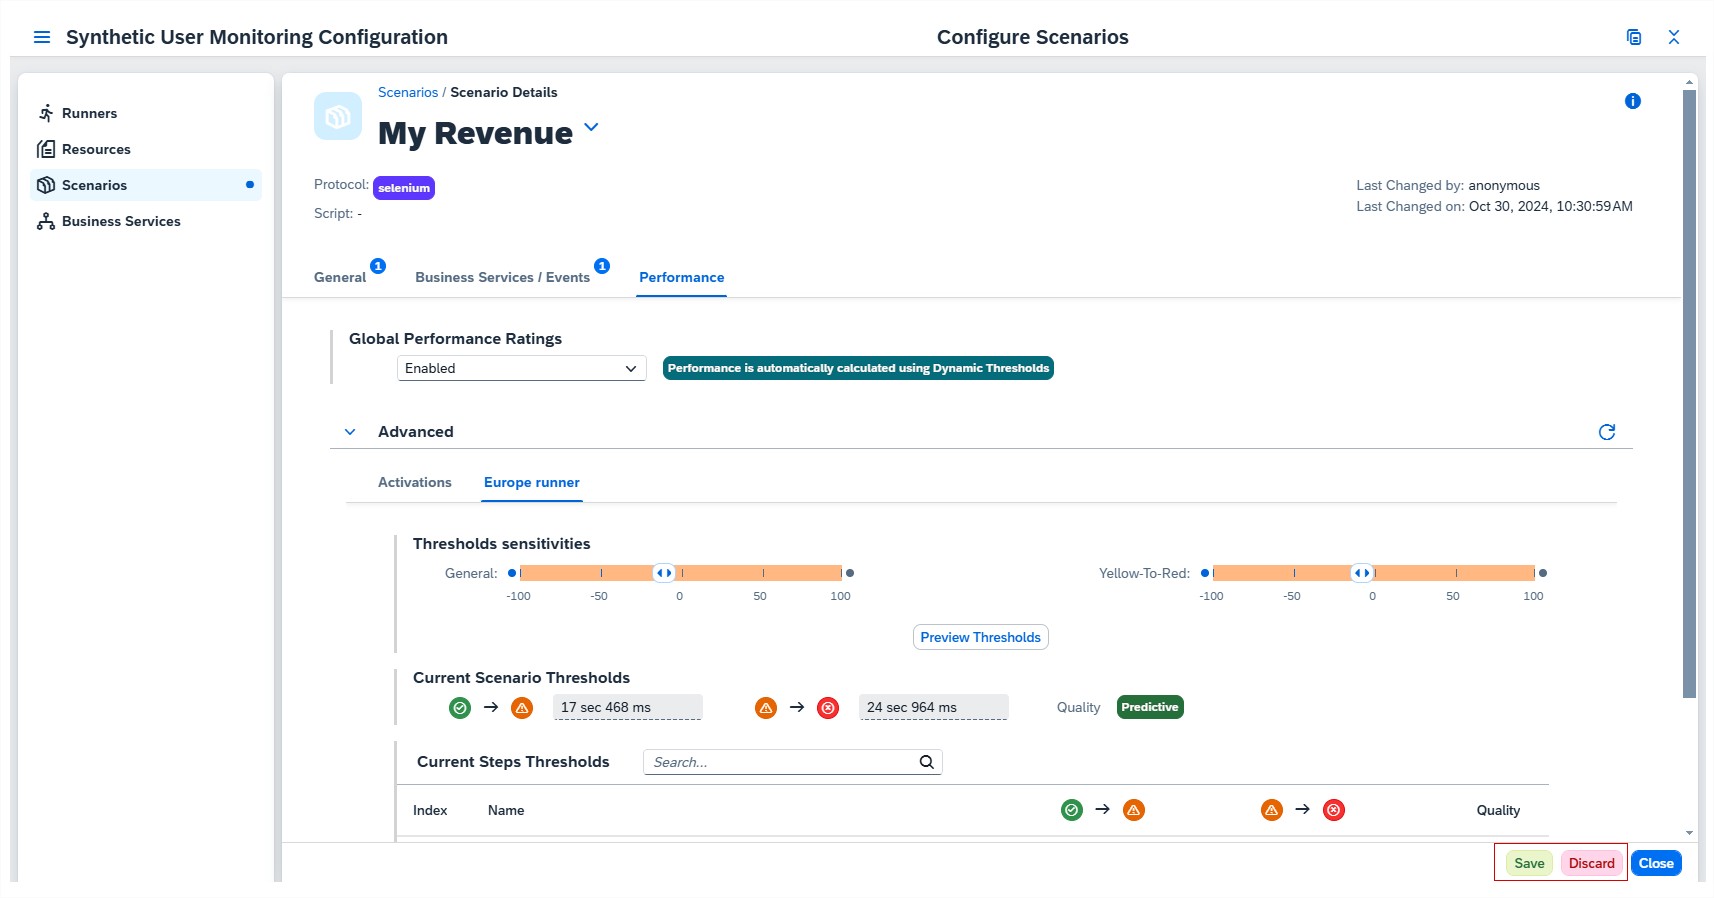Click the Current Steps Thresholds search field
This screenshot has width=1714, height=898.
(780, 762)
